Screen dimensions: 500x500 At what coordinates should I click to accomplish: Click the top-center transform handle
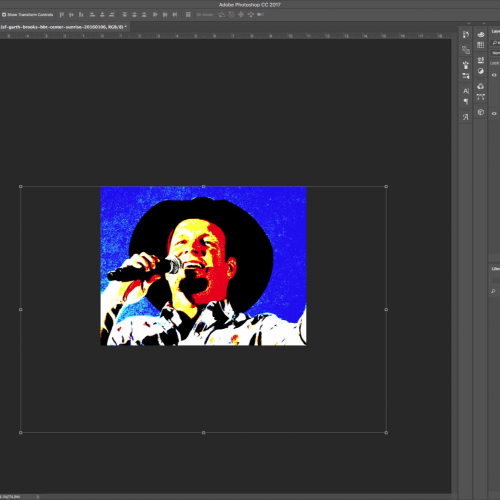203,187
